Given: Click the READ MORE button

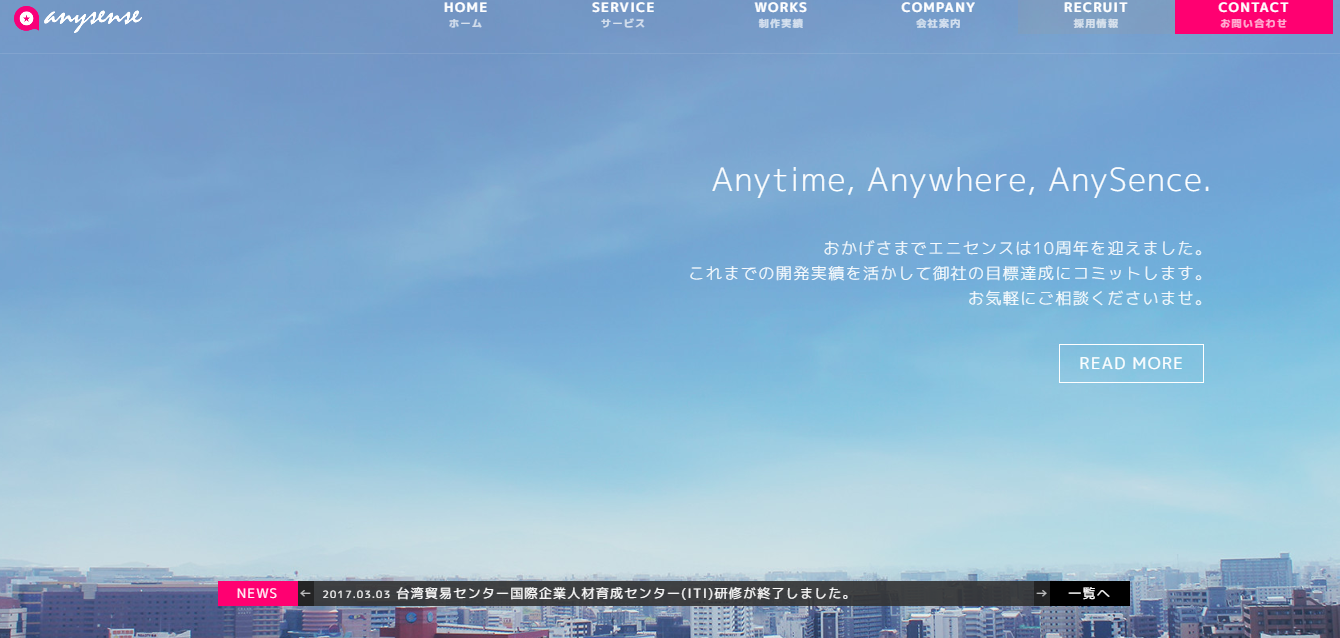Looking at the screenshot, I should click(1131, 363).
